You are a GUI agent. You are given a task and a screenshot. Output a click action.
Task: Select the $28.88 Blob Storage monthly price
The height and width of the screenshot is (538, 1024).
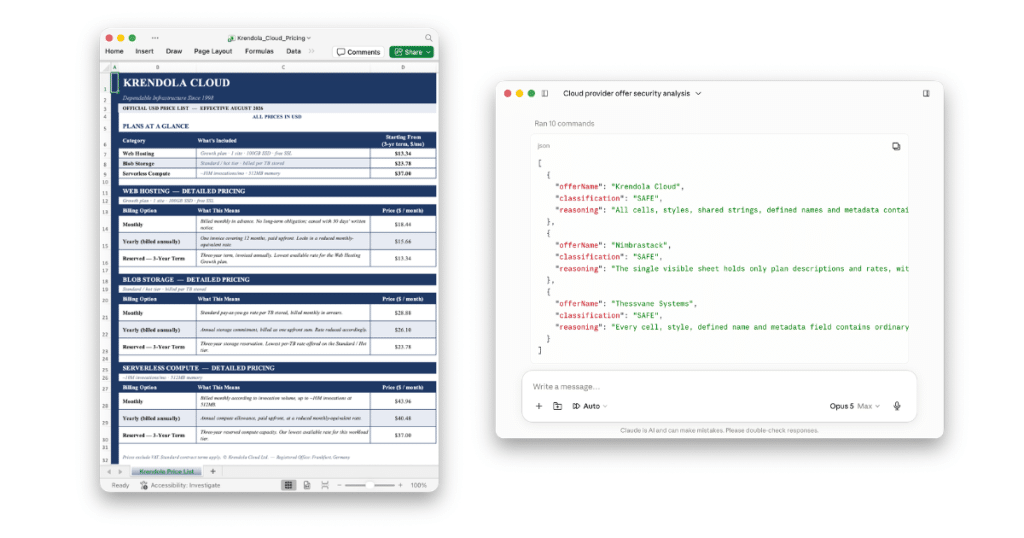pos(403,313)
